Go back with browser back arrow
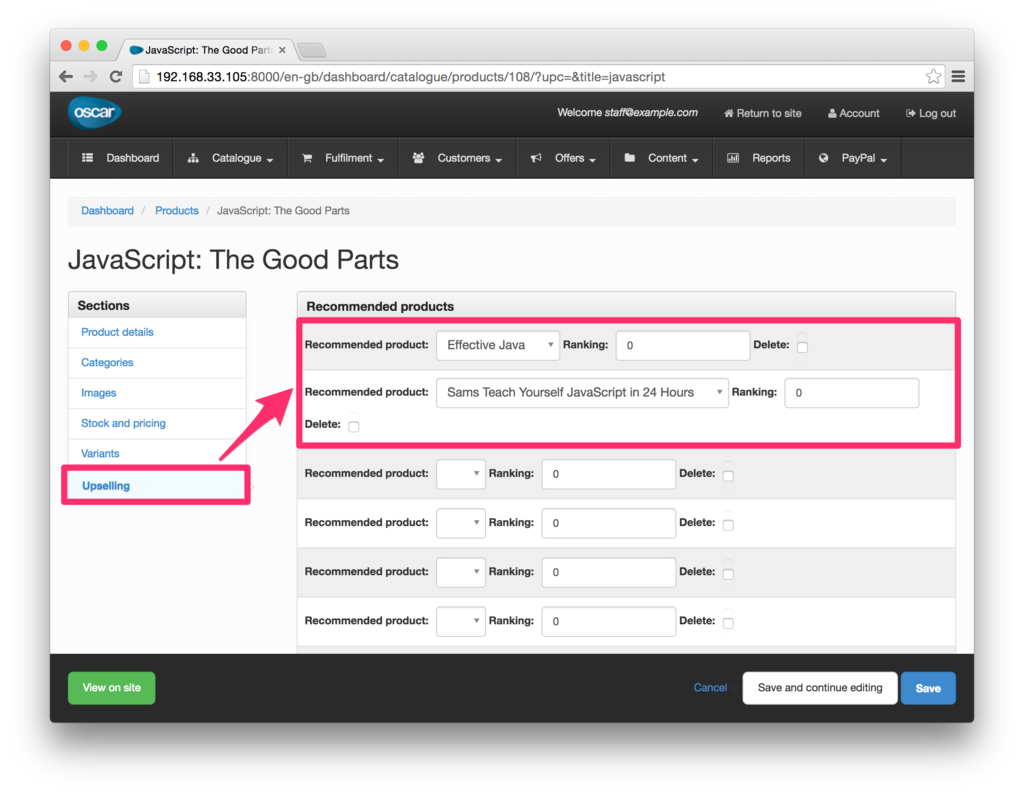The height and width of the screenshot is (794, 1024). [66, 76]
